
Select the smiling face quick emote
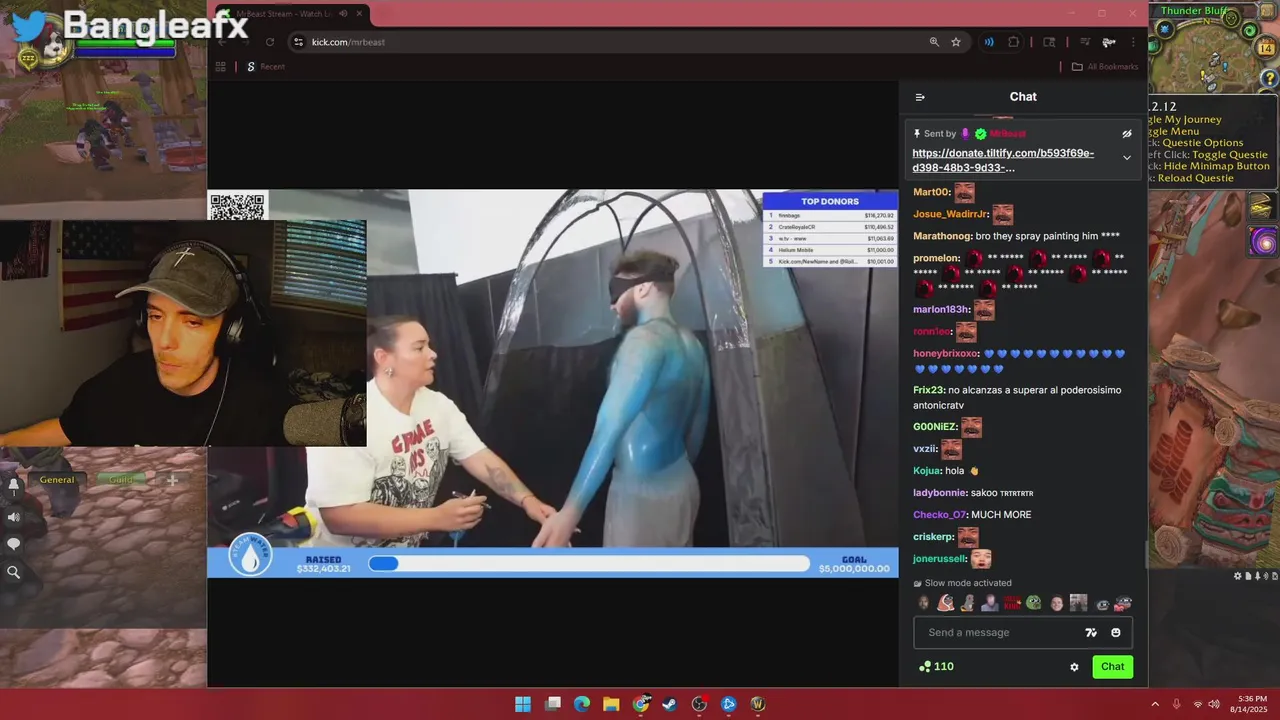coord(1056,603)
